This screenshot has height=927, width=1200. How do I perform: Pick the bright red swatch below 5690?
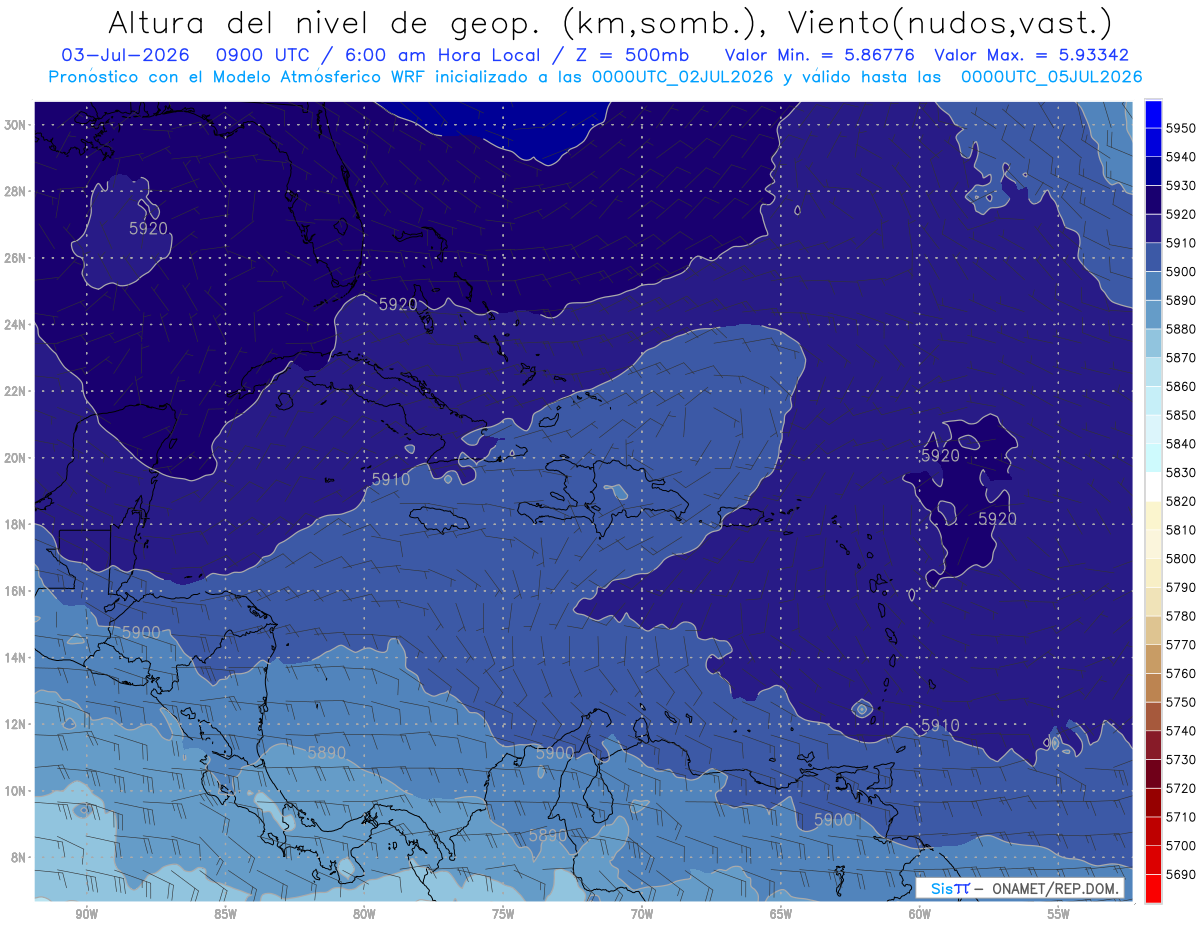[x=1153, y=888]
